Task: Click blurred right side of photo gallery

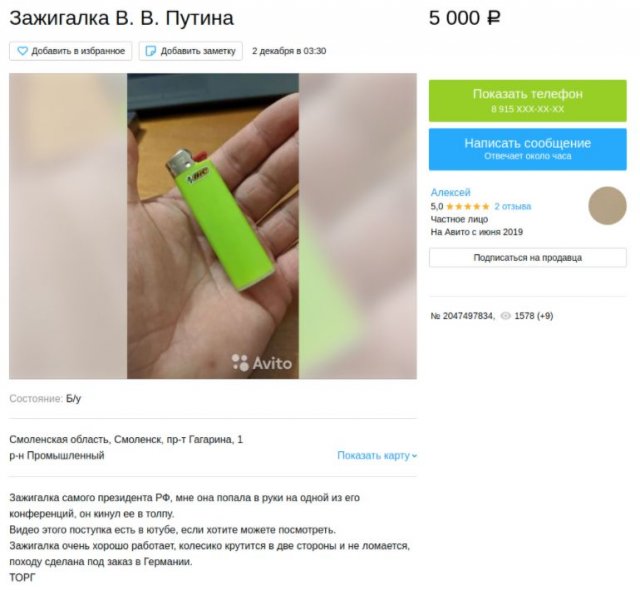Action: tap(358, 226)
